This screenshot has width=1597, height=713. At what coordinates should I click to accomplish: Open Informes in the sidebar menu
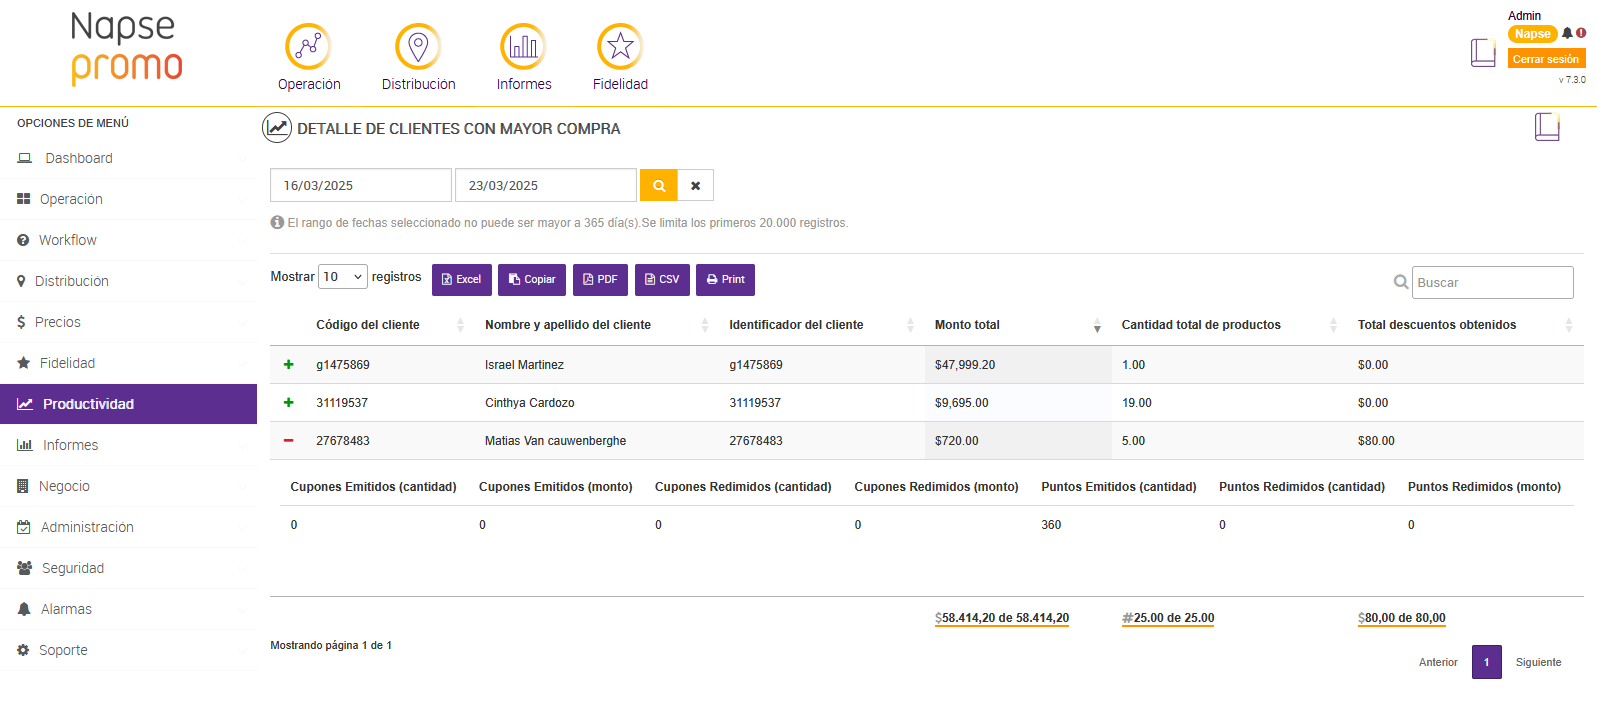pyautogui.click(x=70, y=445)
